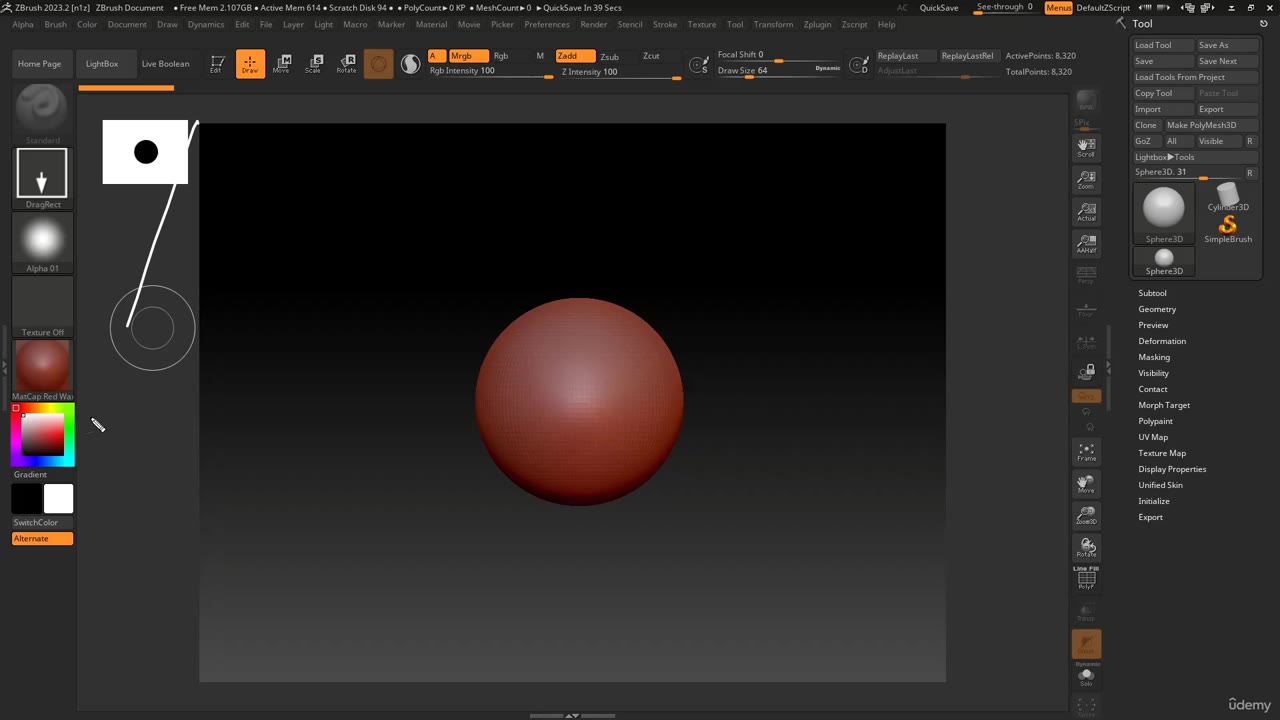Click the Frame mesh icon
Image resolution: width=1280 pixels, height=720 pixels.
point(1086,452)
